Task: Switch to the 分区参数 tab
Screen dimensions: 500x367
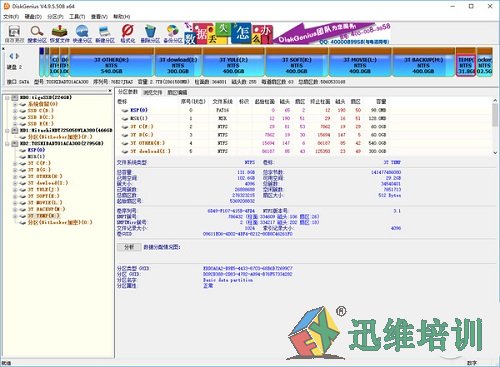Action: pos(128,92)
